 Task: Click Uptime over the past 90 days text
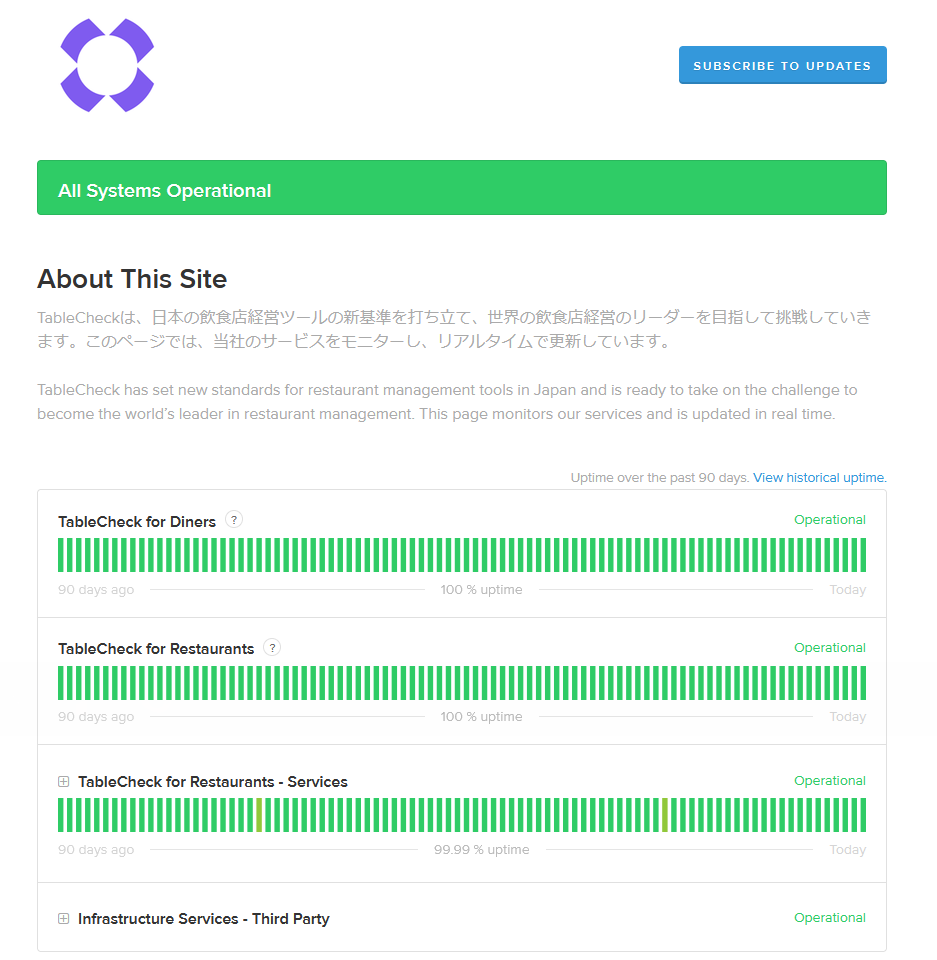pyautogui.click(x=660, y=478)
